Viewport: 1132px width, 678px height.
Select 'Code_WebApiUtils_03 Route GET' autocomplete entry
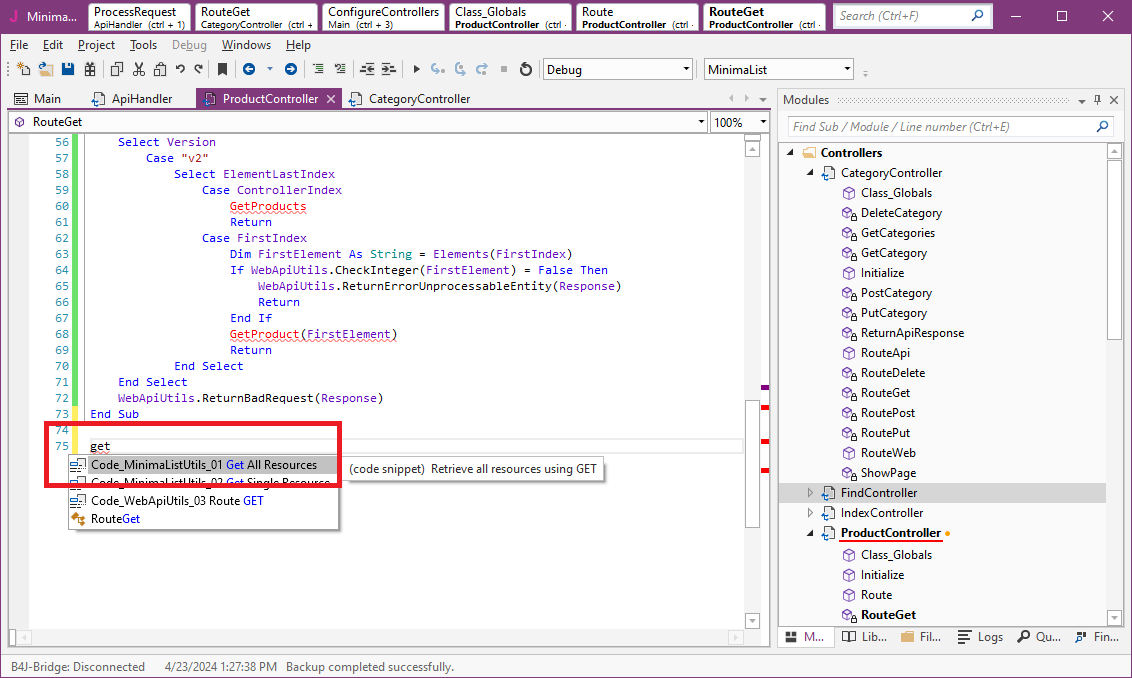(x=176, y=501)
